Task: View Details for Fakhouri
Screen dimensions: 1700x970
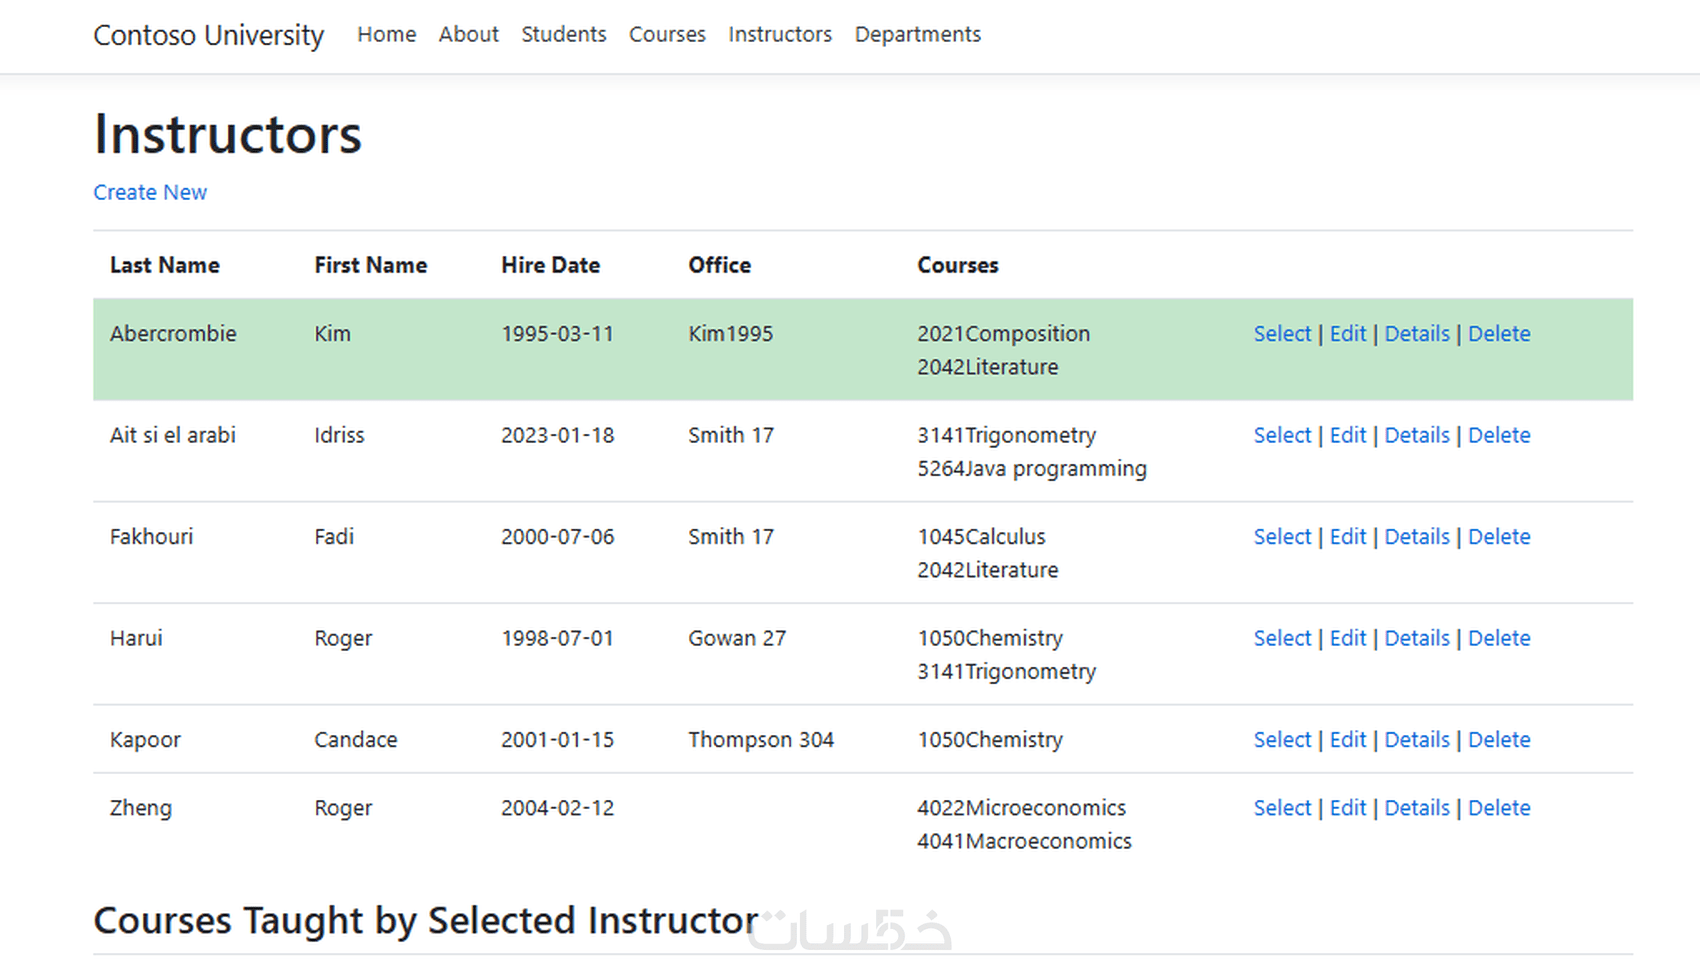Action: tap(1416, 537)
